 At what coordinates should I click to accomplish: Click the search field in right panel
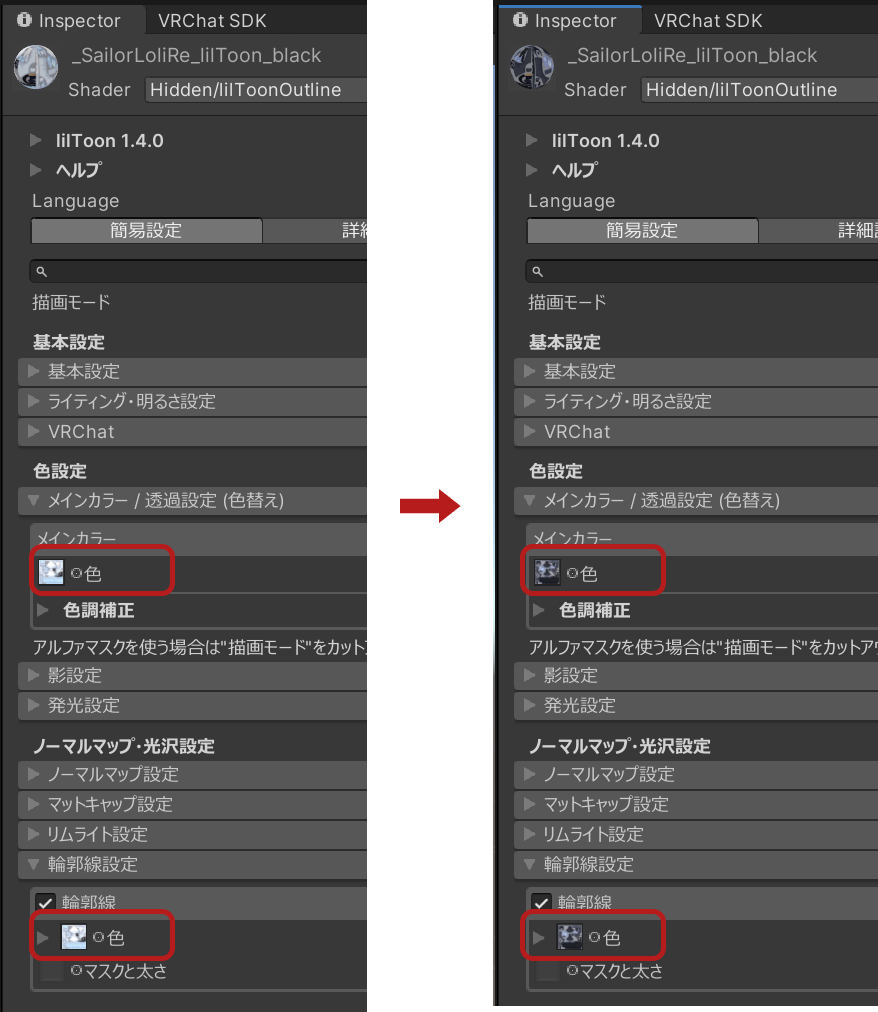point(702,272)
